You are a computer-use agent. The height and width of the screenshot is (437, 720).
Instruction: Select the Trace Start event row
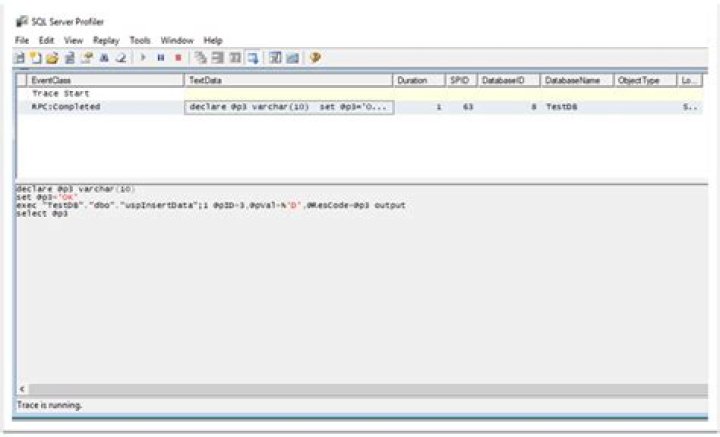(x=360, y=94)
